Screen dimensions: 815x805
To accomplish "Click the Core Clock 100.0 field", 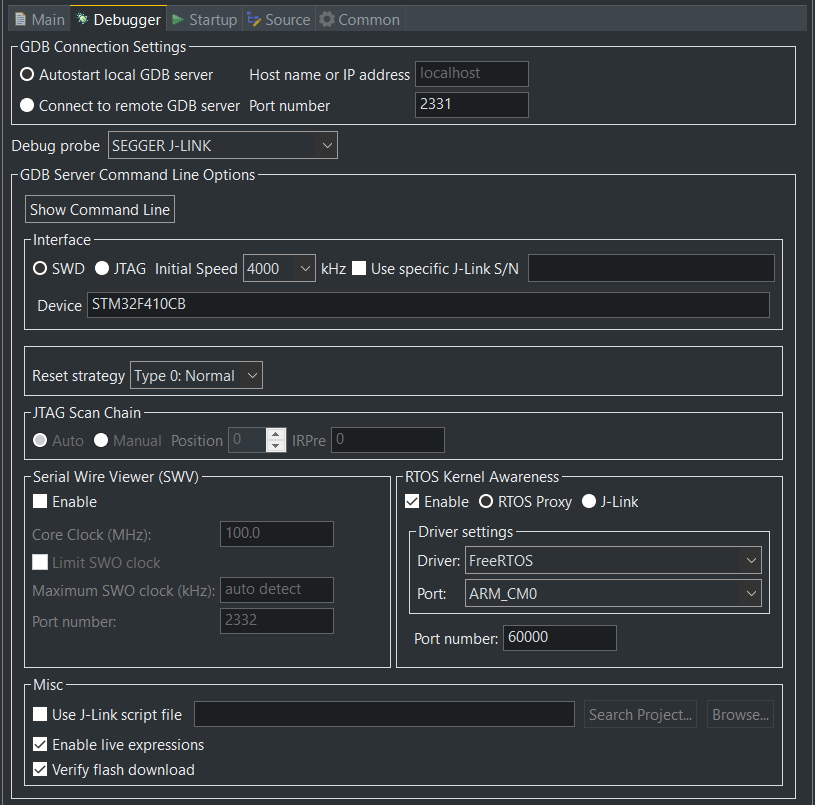I will tap(277, 534).
